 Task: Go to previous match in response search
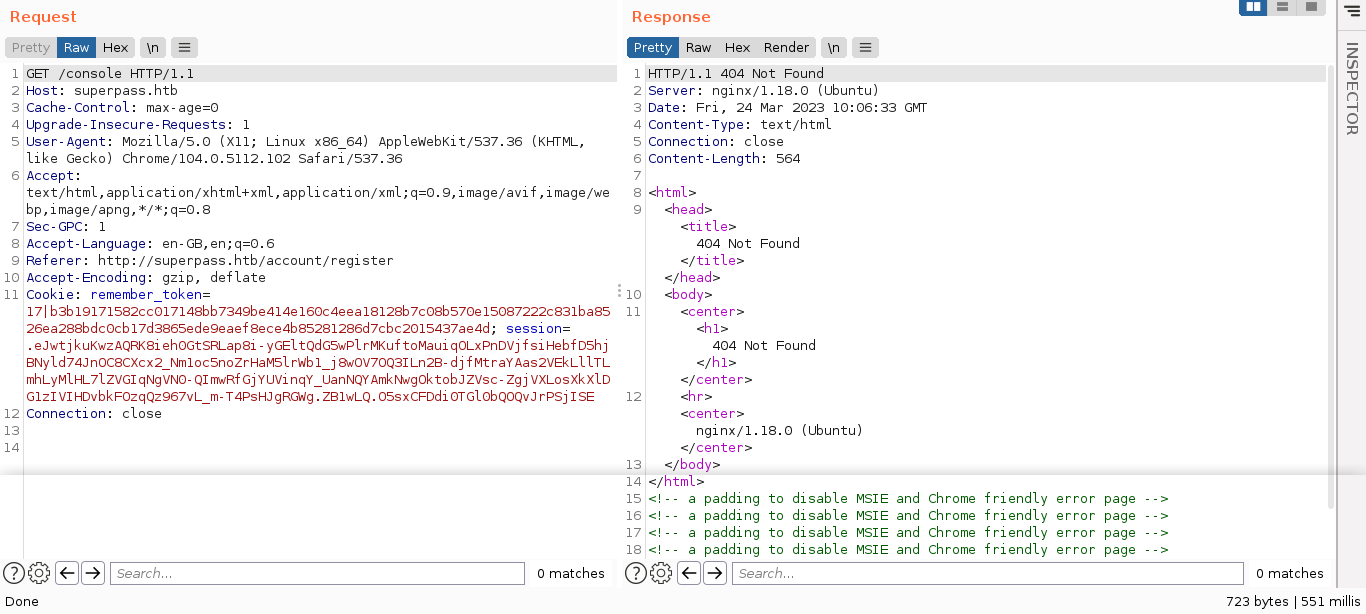coord(689,573)
